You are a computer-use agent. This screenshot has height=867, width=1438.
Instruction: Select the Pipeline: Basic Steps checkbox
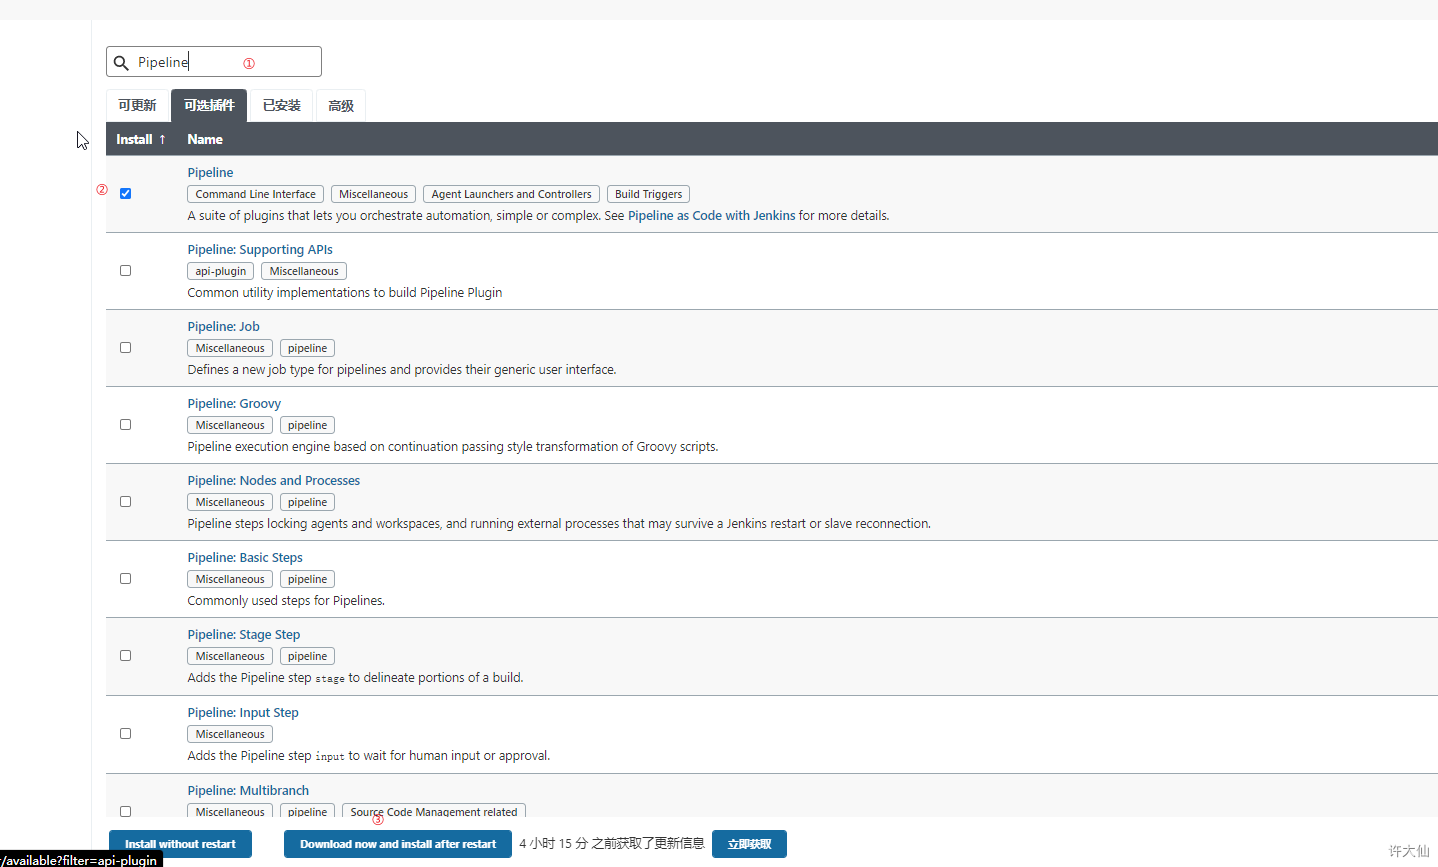coord(125,578)
